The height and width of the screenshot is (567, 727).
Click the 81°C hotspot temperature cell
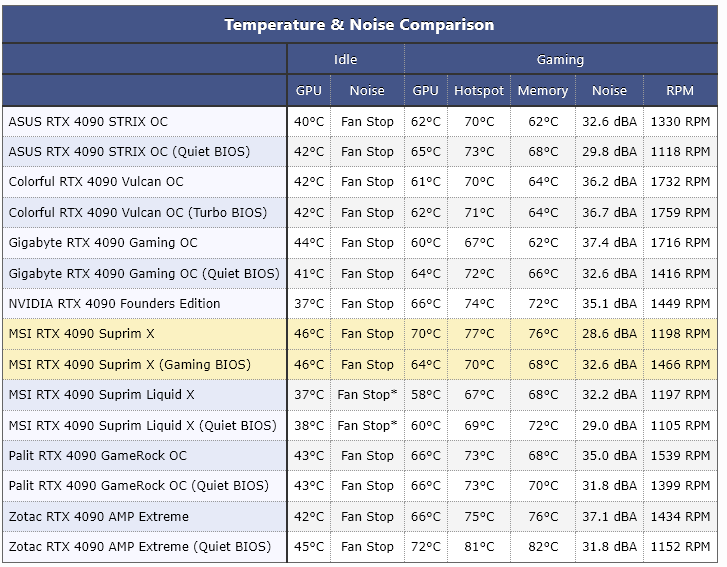[x=479, y=547]
